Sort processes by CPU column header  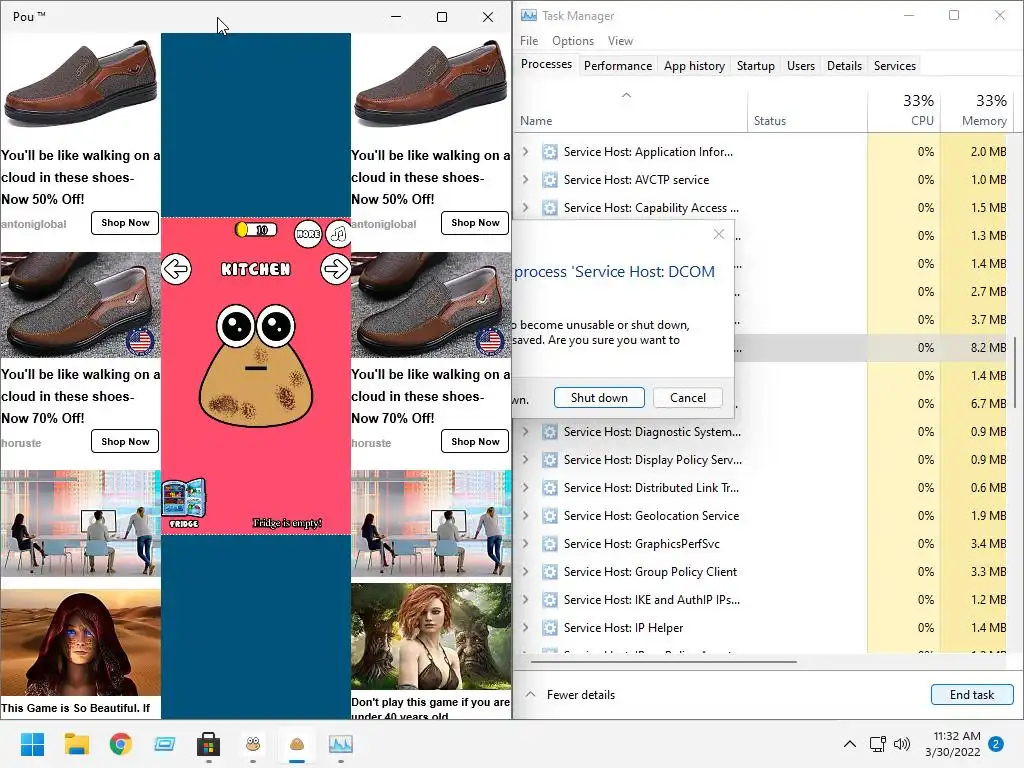pos(904,110)
